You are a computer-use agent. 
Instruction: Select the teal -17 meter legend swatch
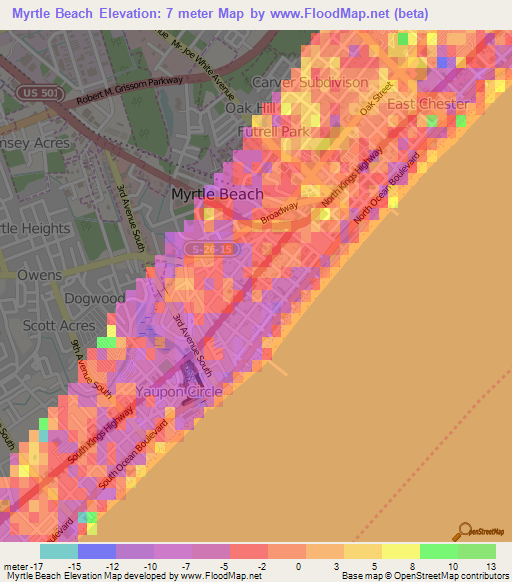pyautogui.click(x=59, y=552)
